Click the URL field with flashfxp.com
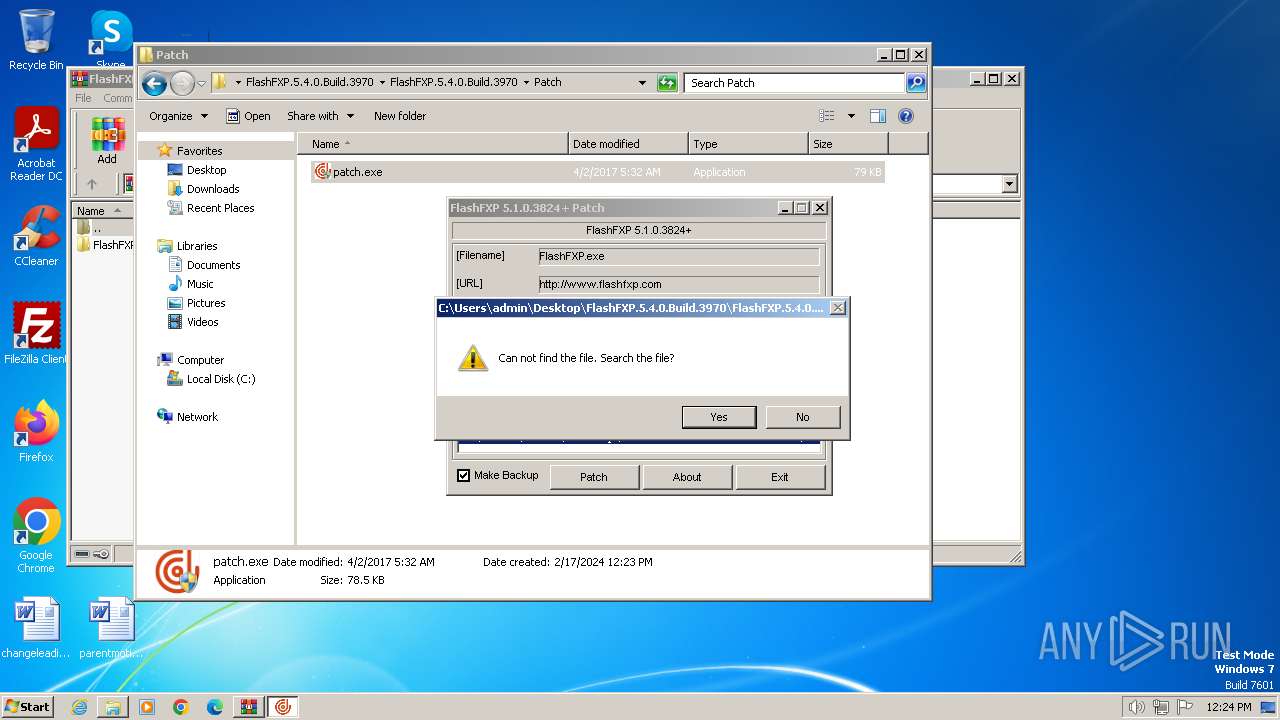The image size is (1280, 720). (x=679, y=284)
